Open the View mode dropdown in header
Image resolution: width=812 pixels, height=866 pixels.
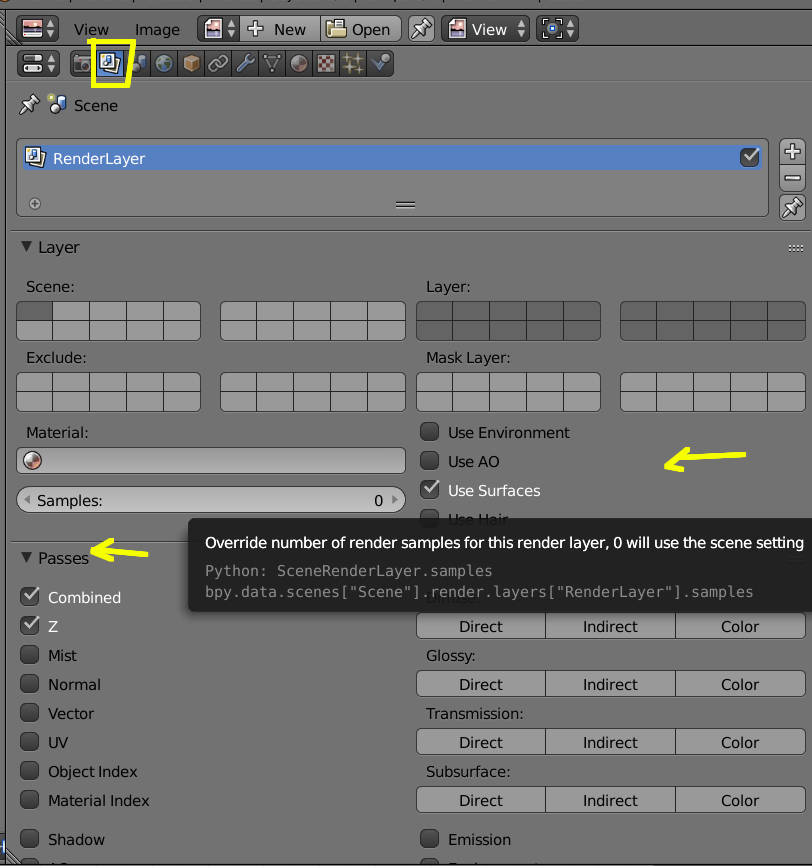(x=485, y=29)
